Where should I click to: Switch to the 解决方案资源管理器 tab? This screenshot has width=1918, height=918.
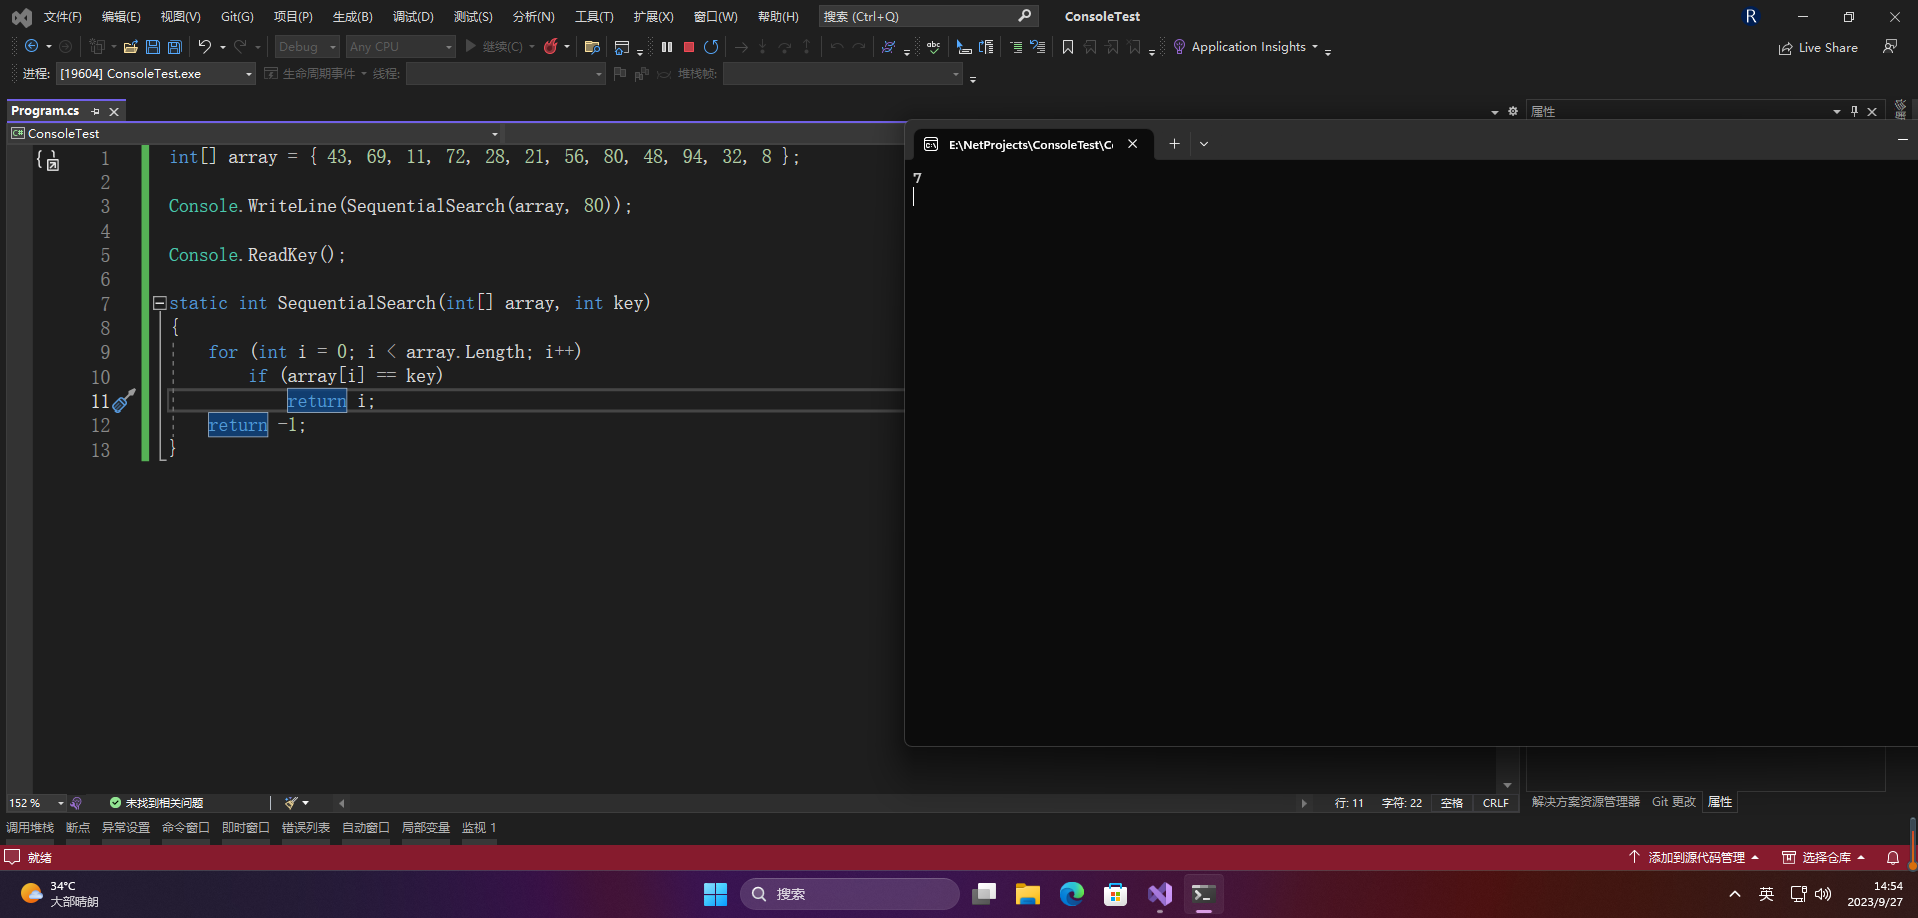[1586, 802]
